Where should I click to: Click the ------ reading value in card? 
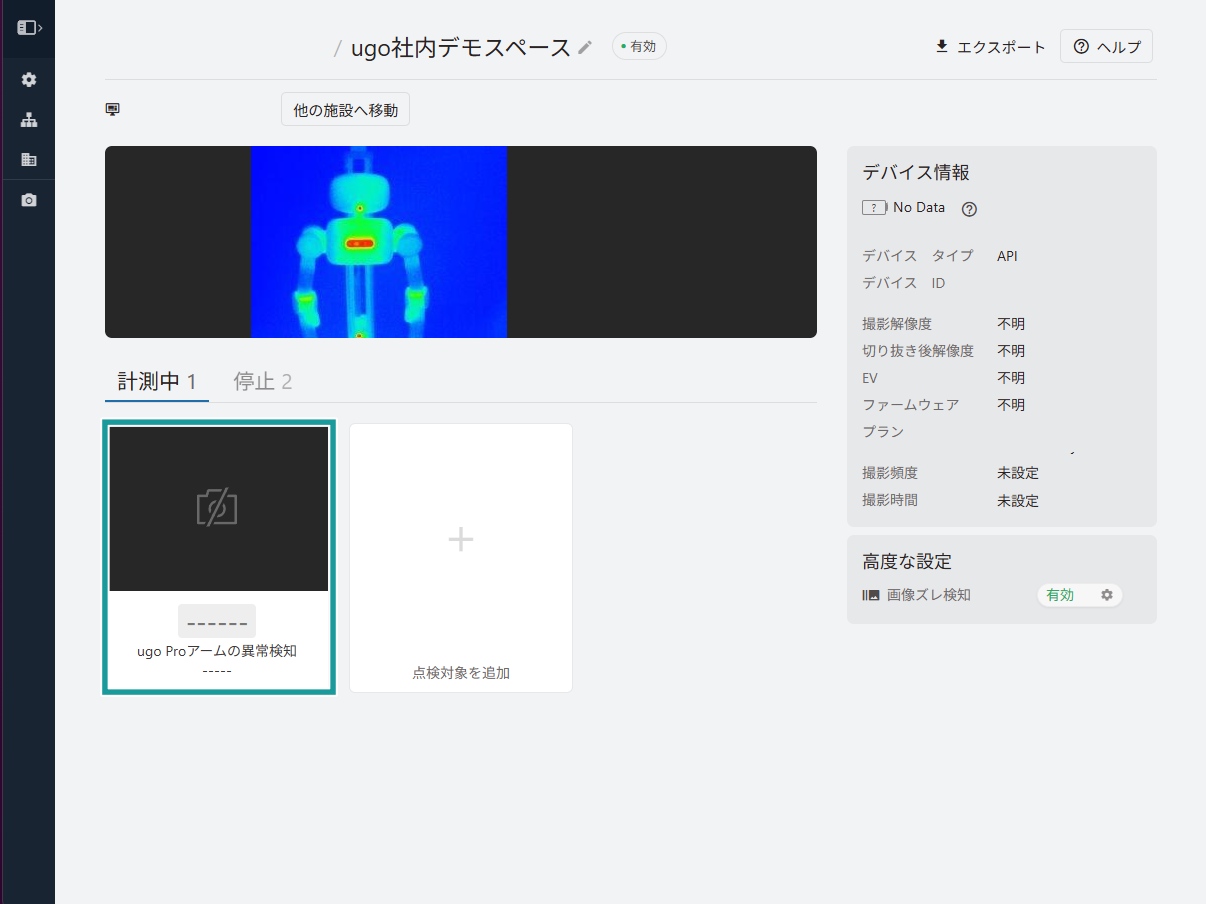(x=217, y=622)
